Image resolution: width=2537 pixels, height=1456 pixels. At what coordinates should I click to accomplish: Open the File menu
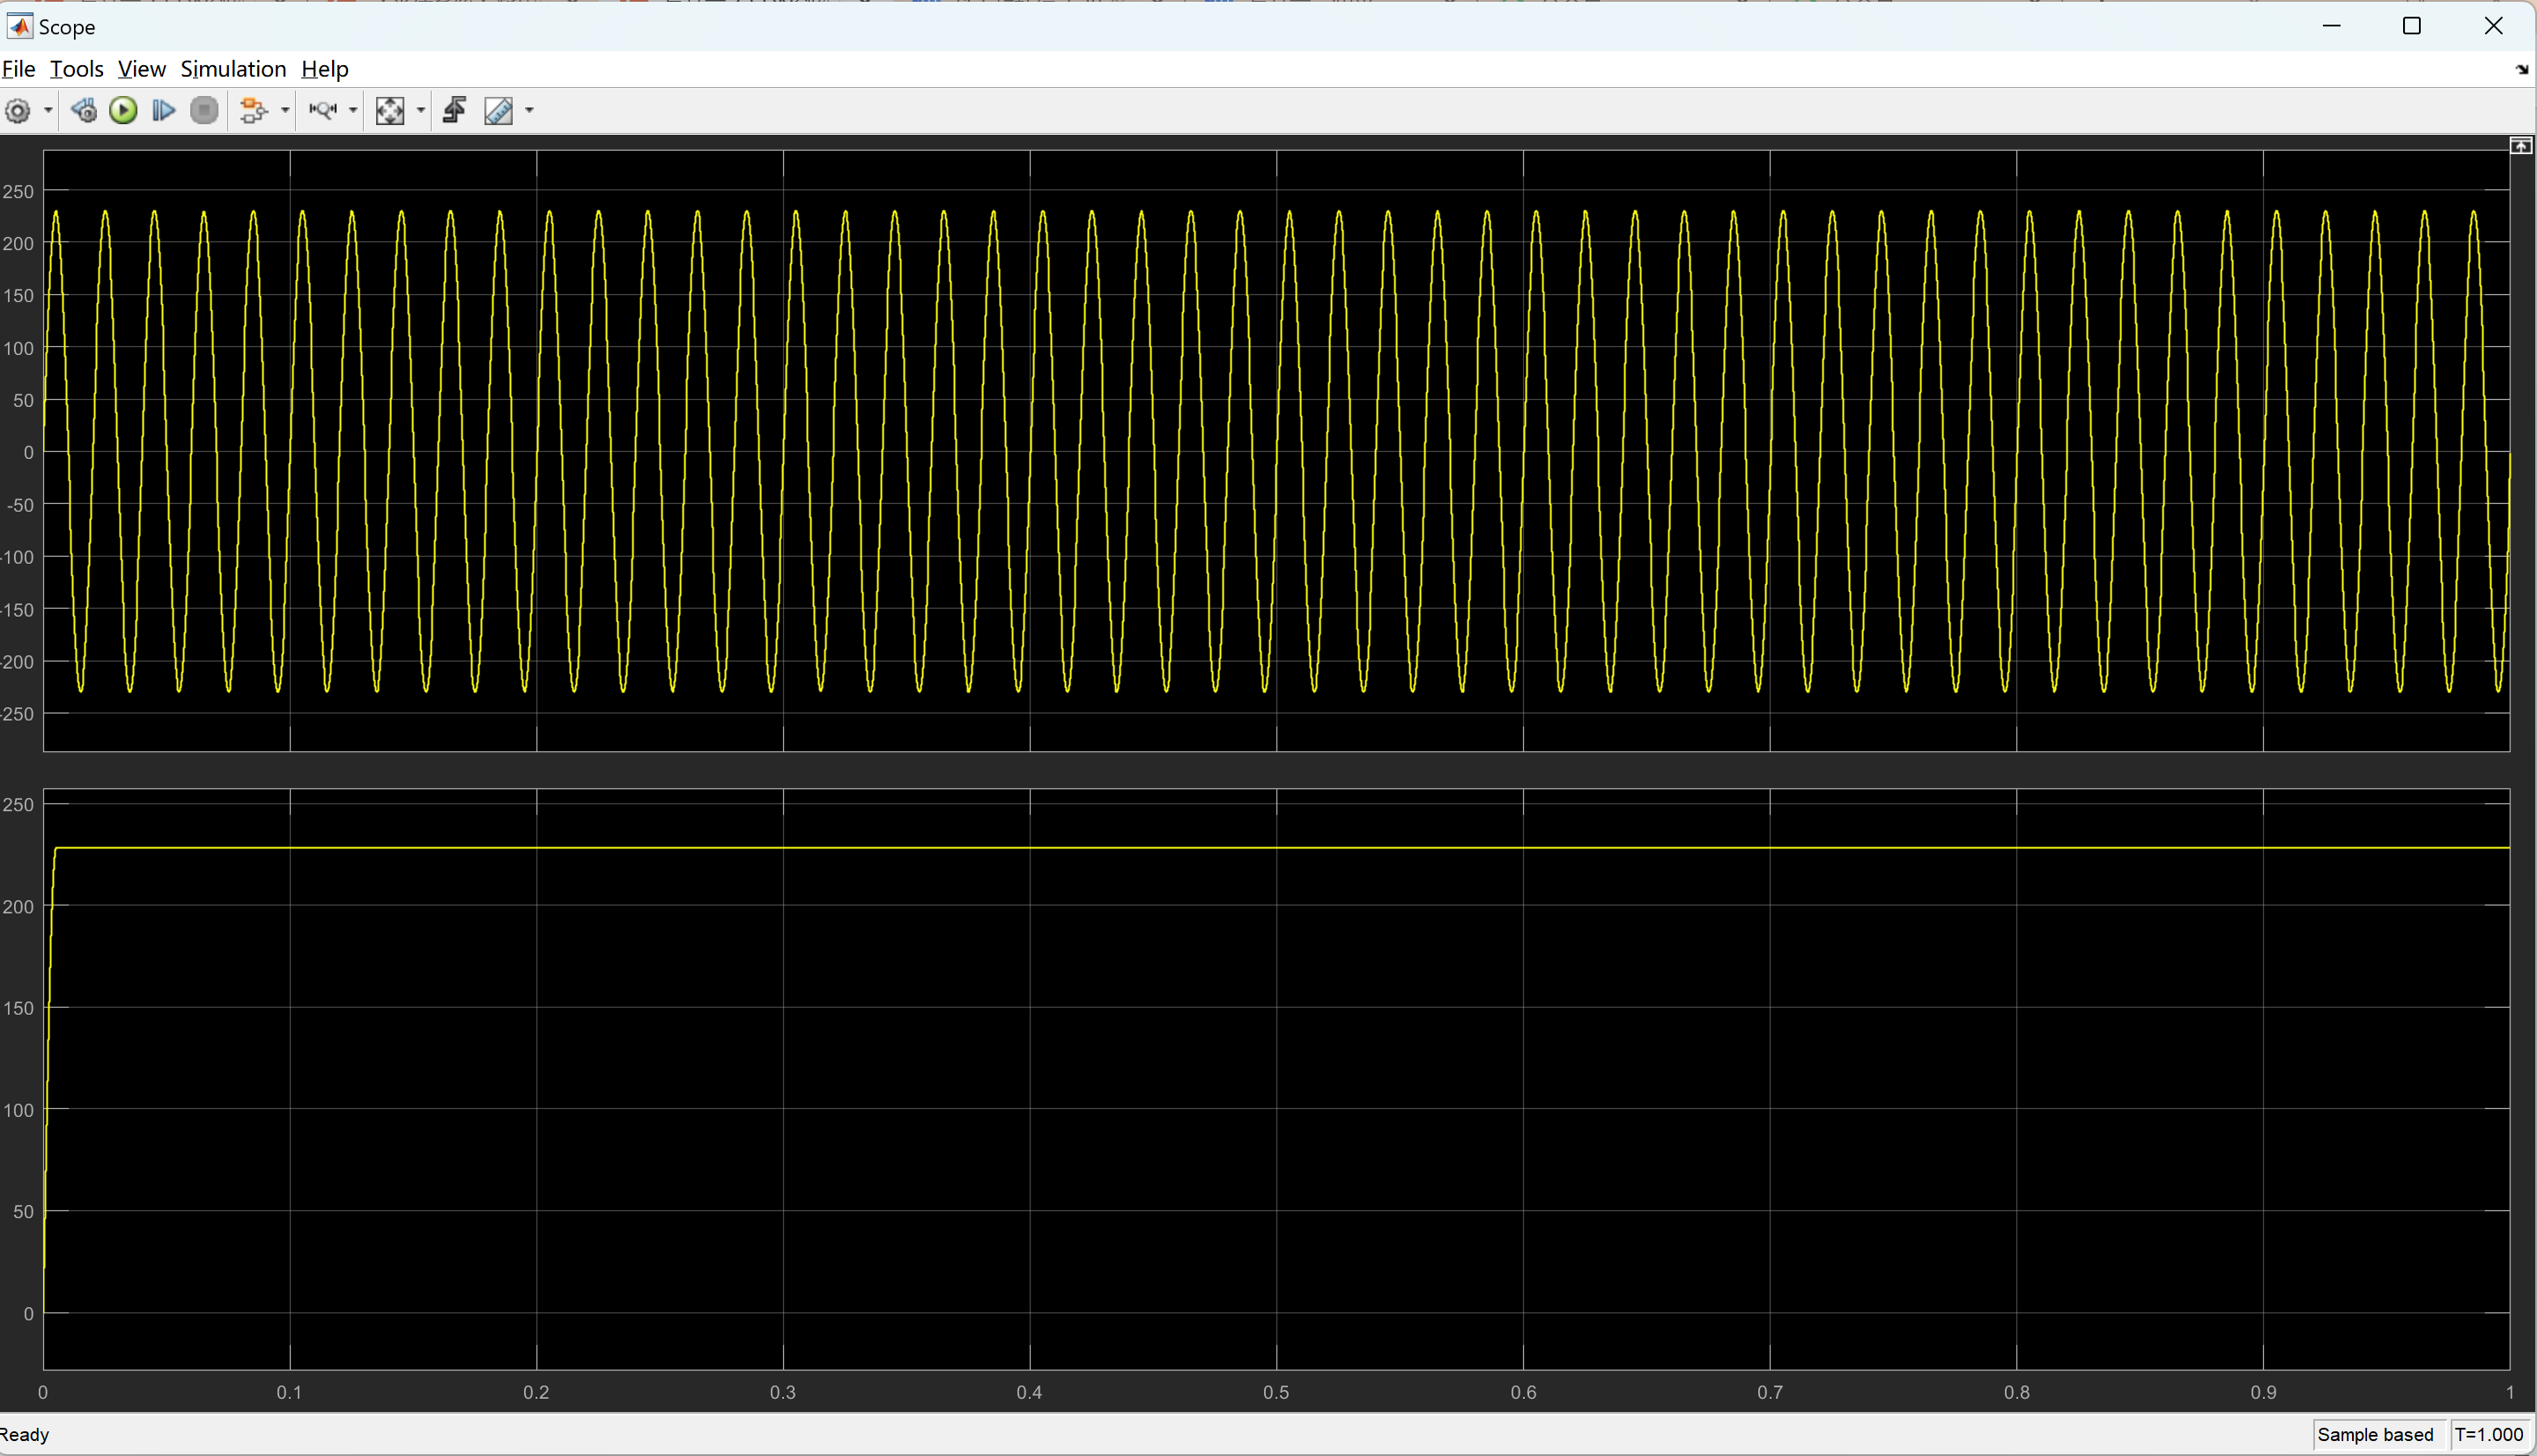(18, 69)
